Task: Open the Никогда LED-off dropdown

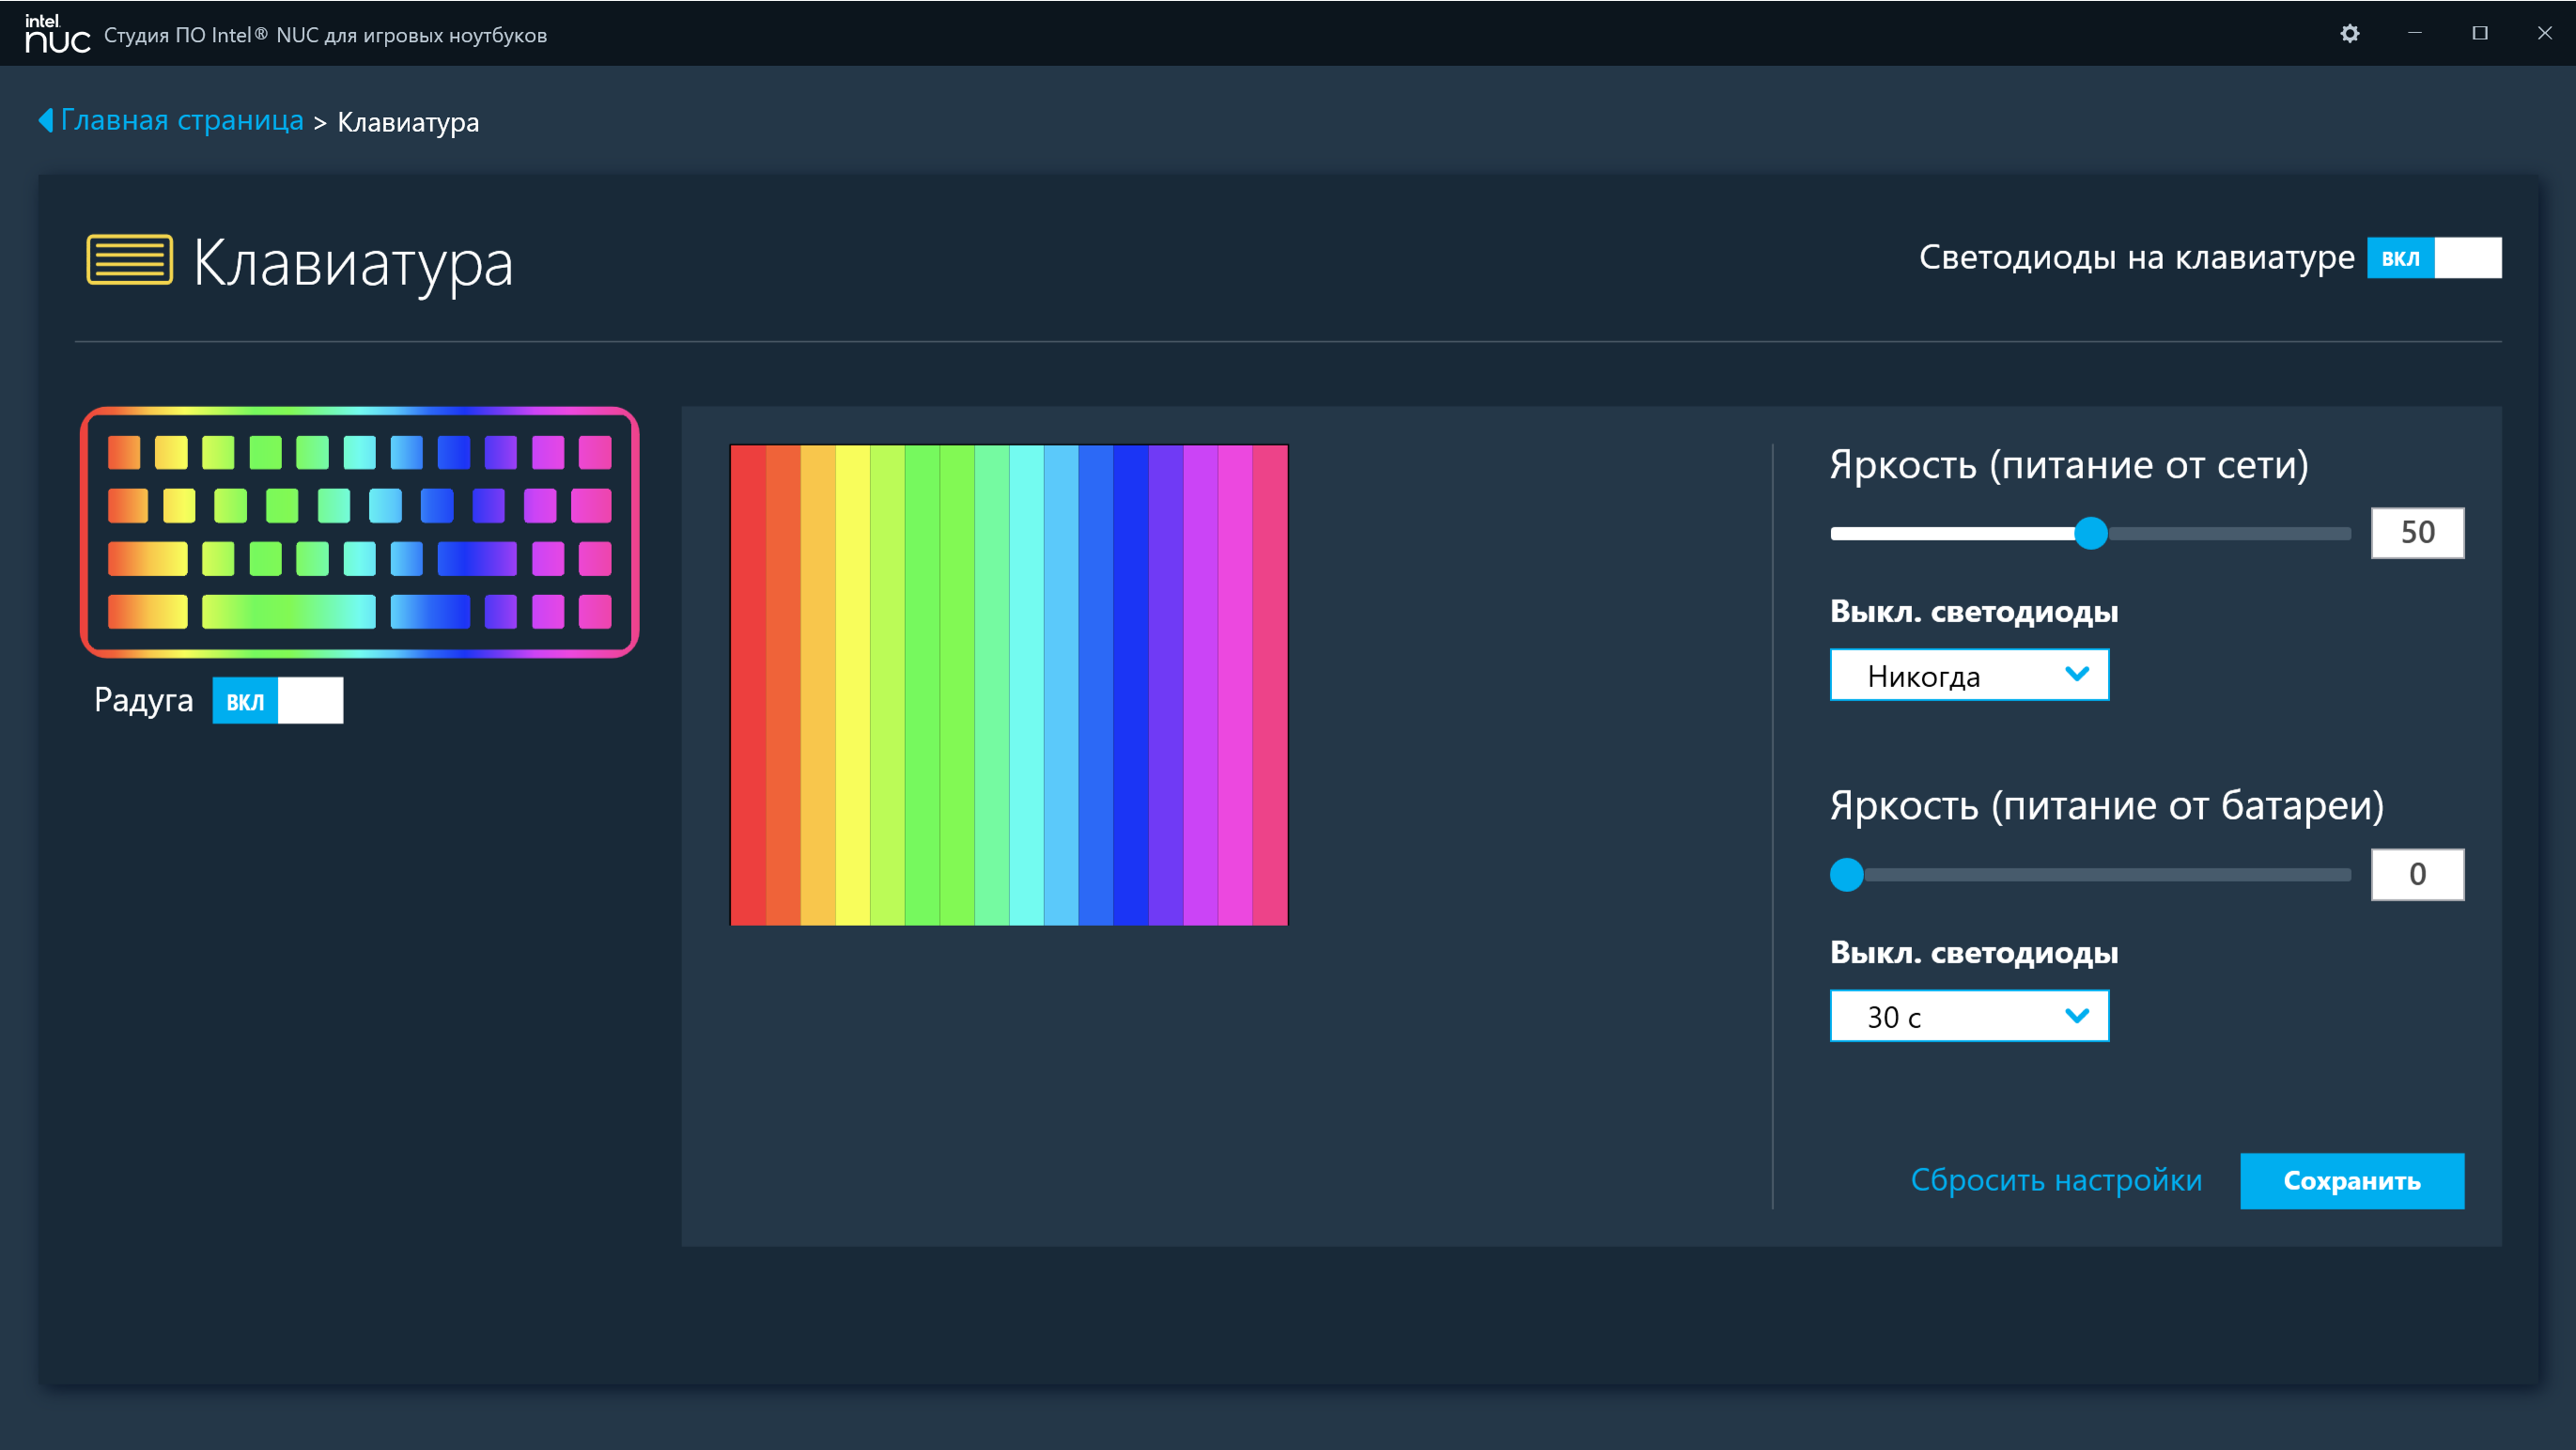Action: pyautogui.click(x=1968, y=675)
